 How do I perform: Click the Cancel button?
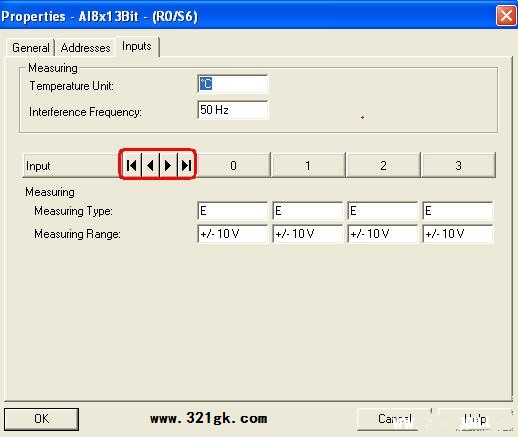point(395,419)
